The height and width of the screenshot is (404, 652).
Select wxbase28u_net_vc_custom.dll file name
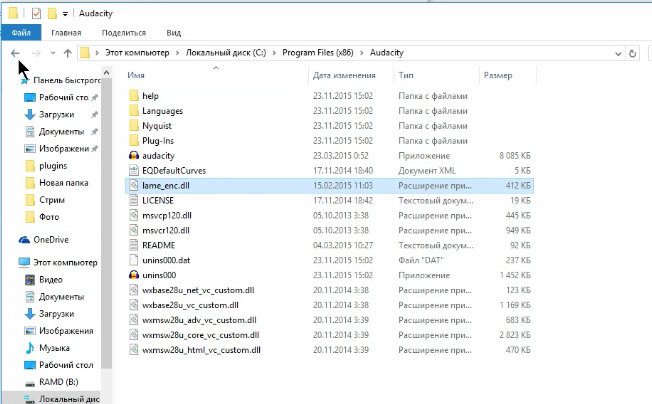[198, 290]
